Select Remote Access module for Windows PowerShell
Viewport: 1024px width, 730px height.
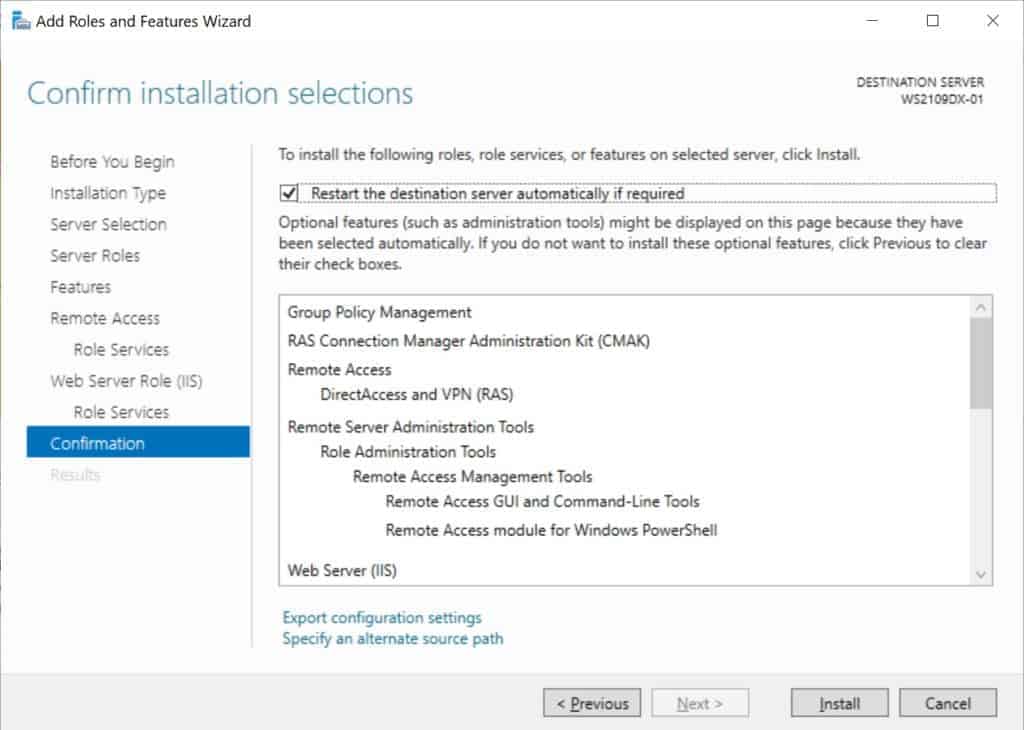[x=551, y=530]
